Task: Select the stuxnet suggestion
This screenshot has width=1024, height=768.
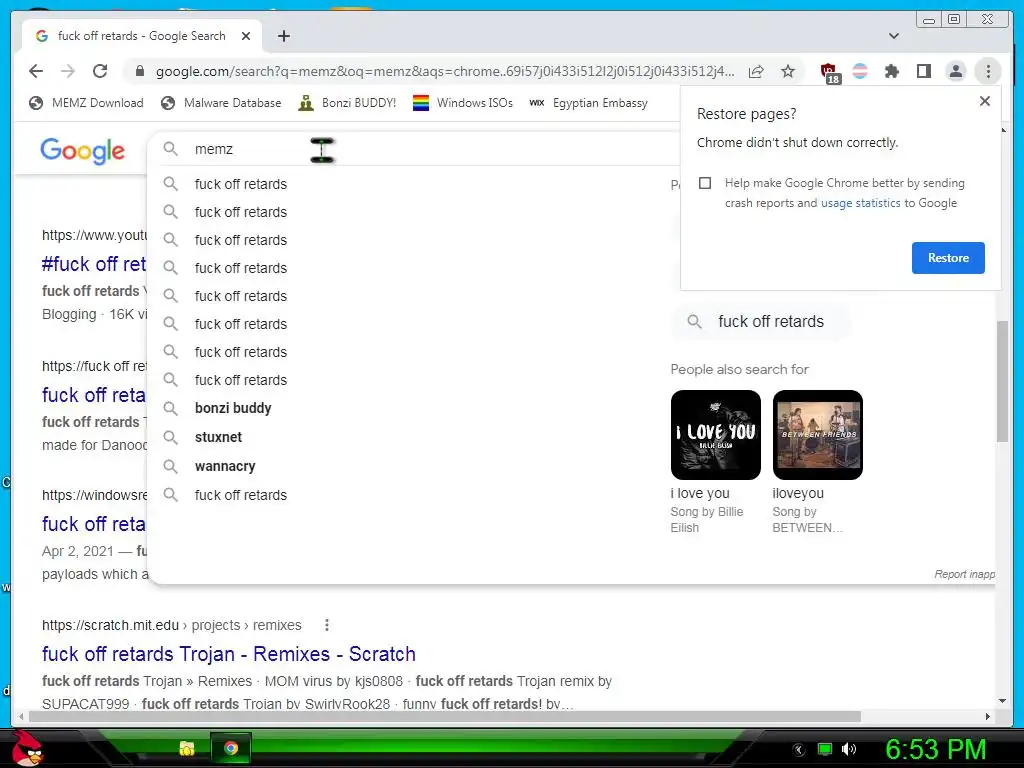Action: 218,437
